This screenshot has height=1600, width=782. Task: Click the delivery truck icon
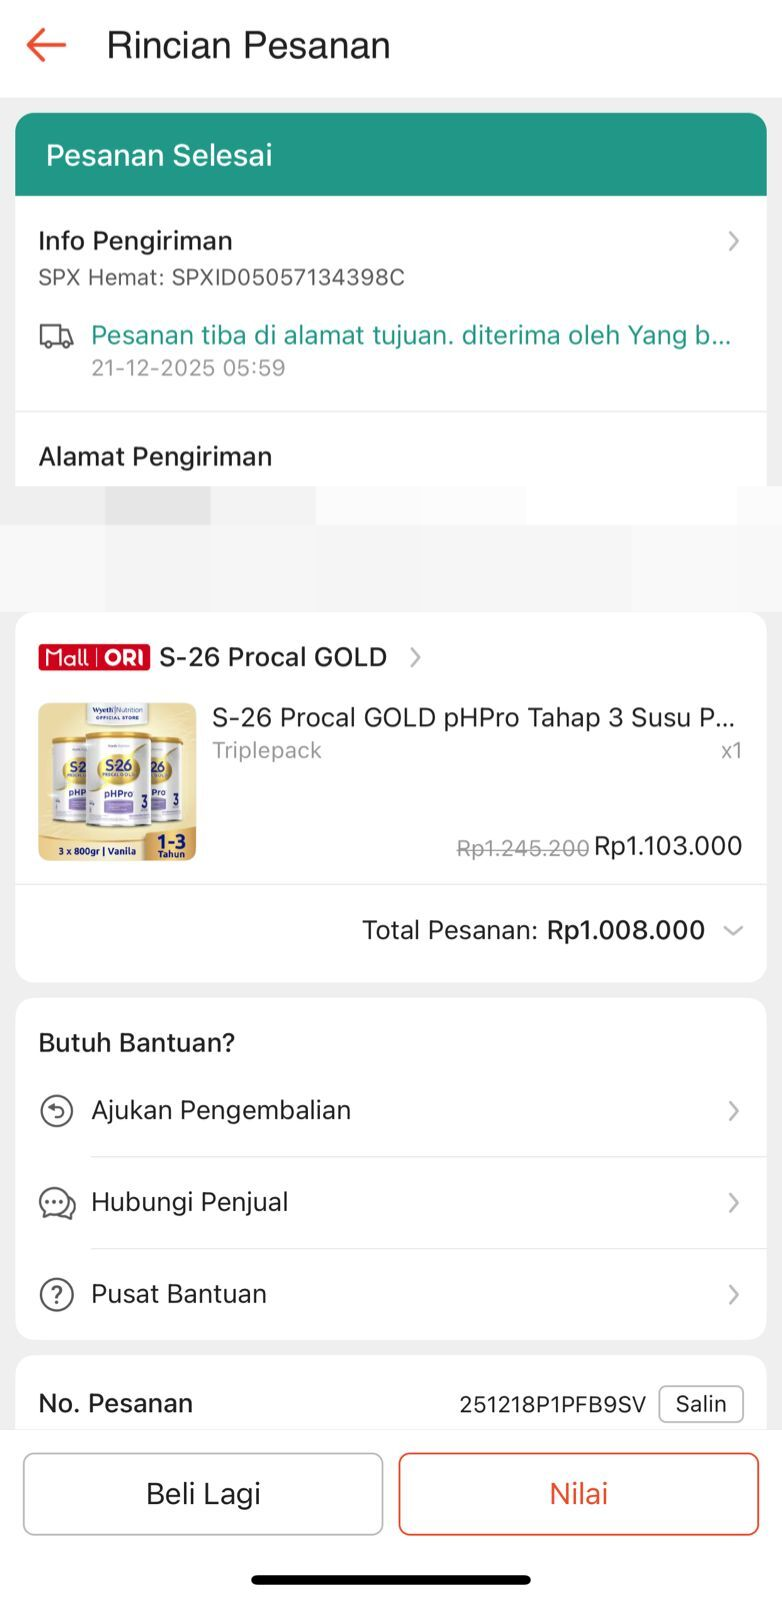click(56, 337)
